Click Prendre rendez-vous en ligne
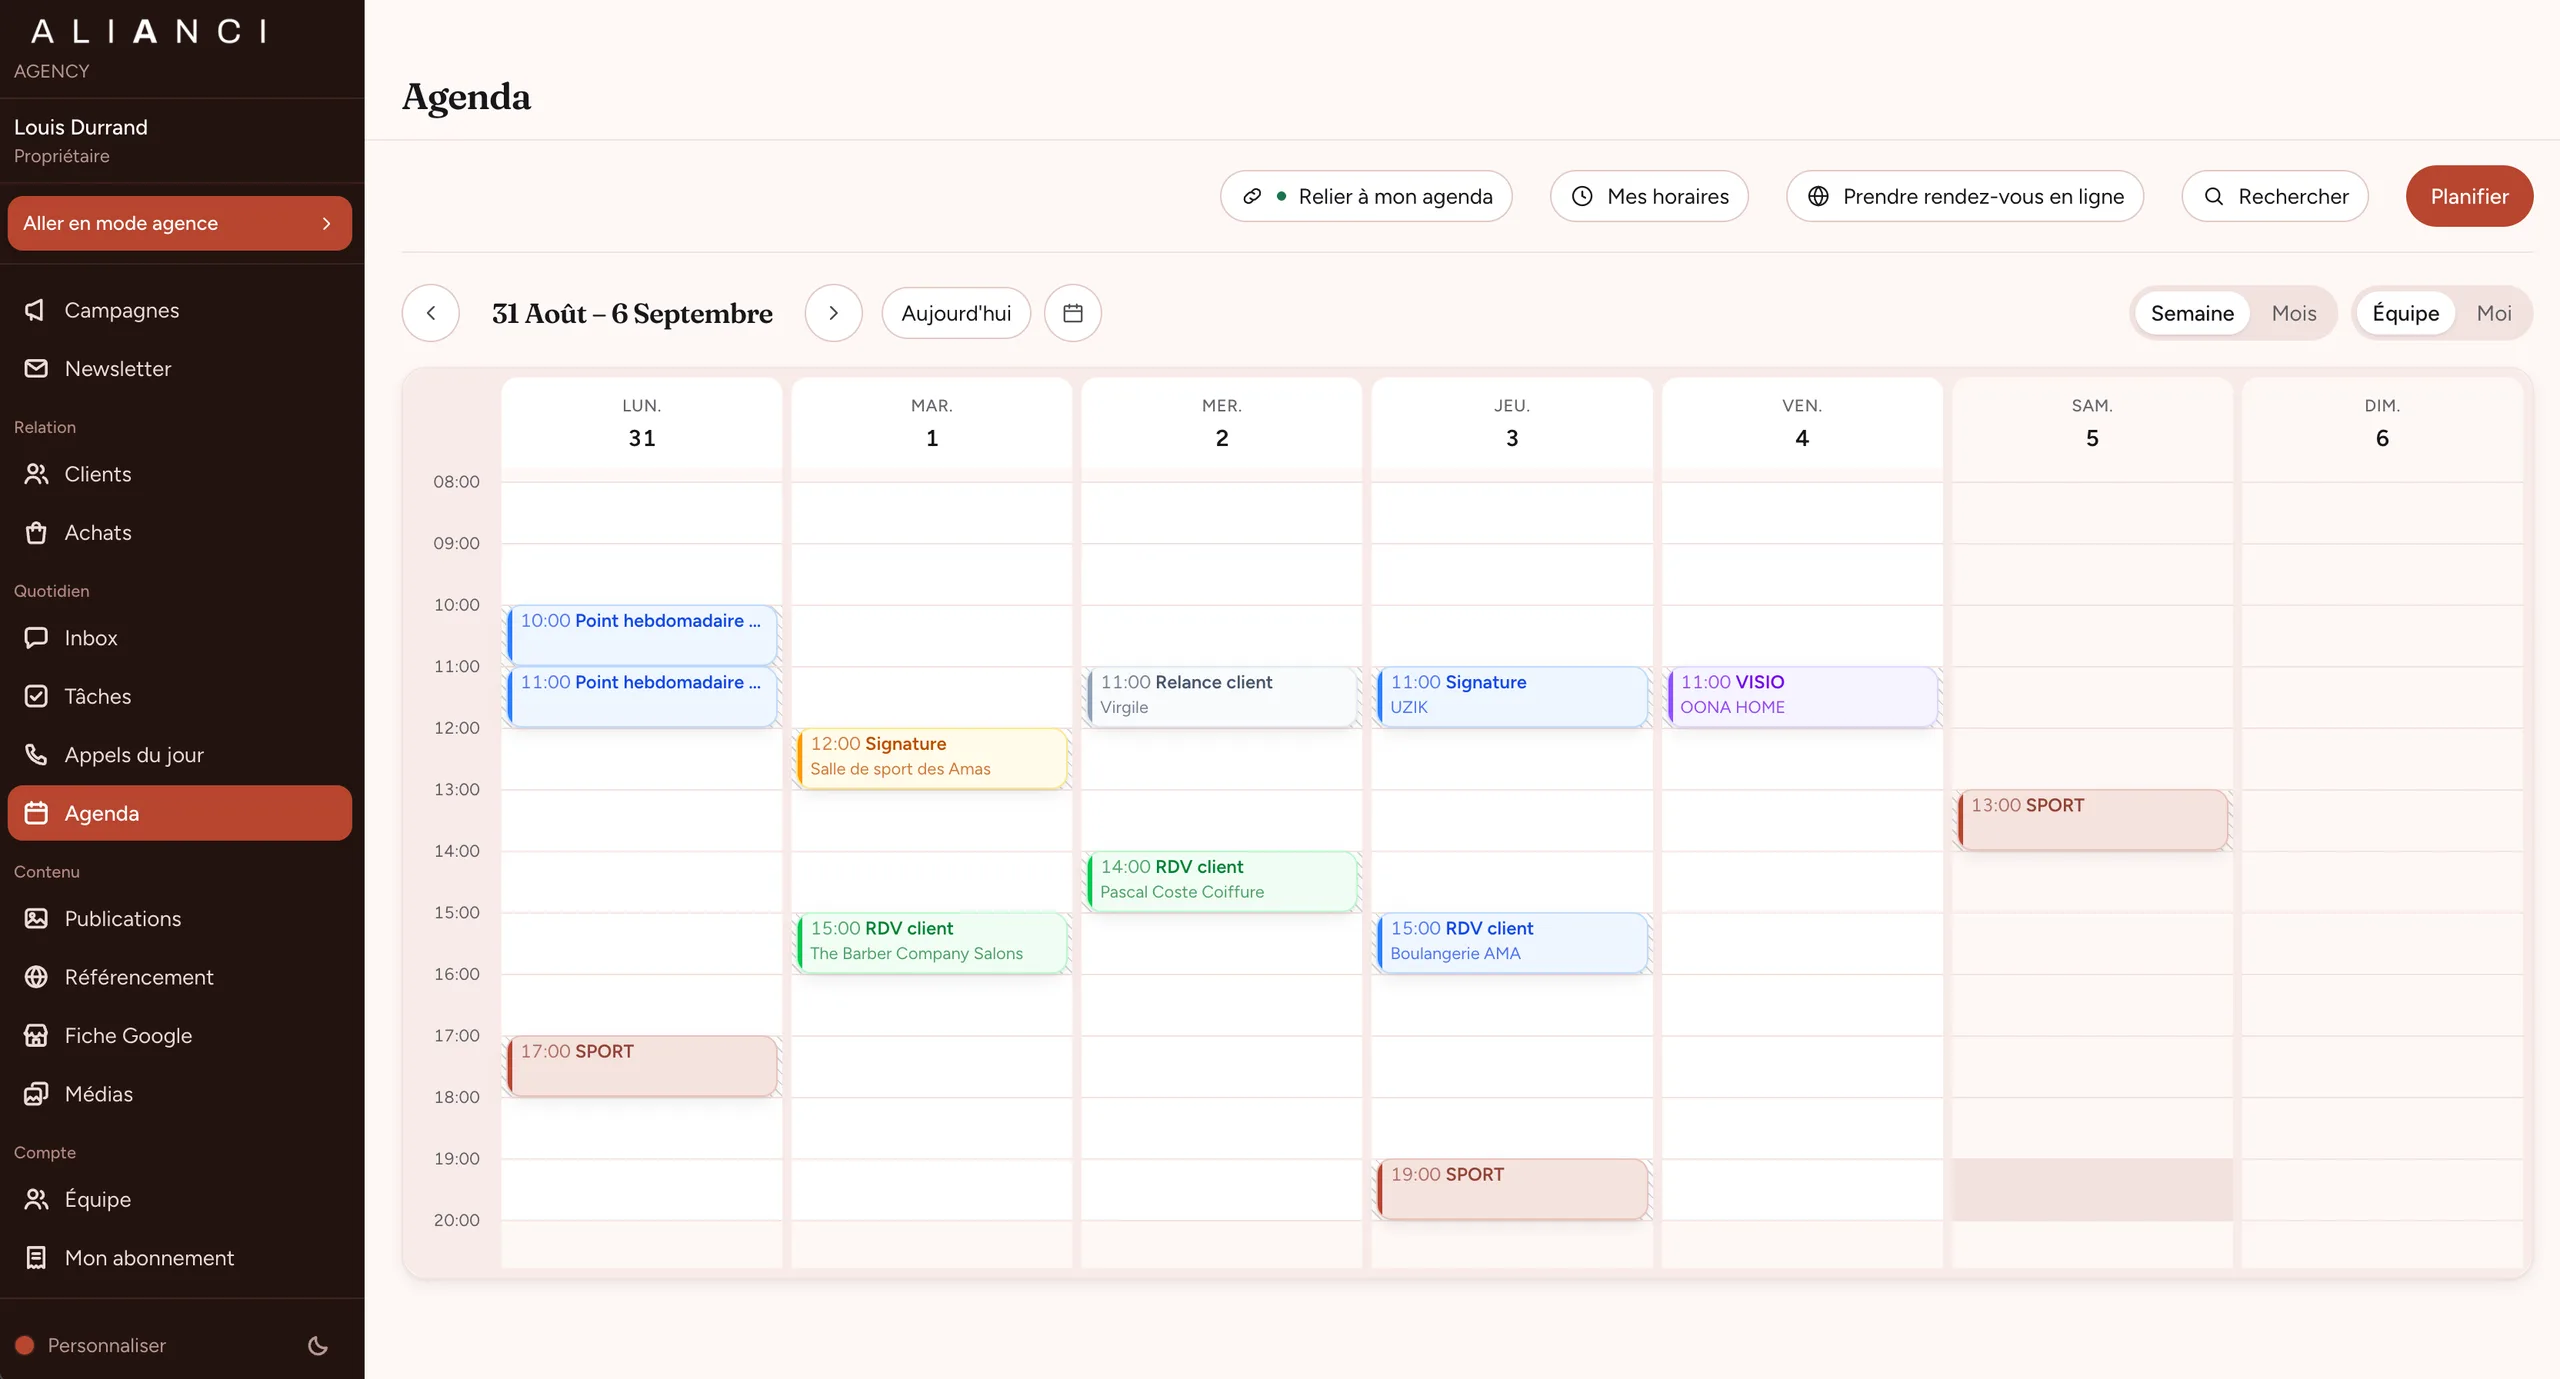Screen dimensions: 2560x1379 (1965, 196)
